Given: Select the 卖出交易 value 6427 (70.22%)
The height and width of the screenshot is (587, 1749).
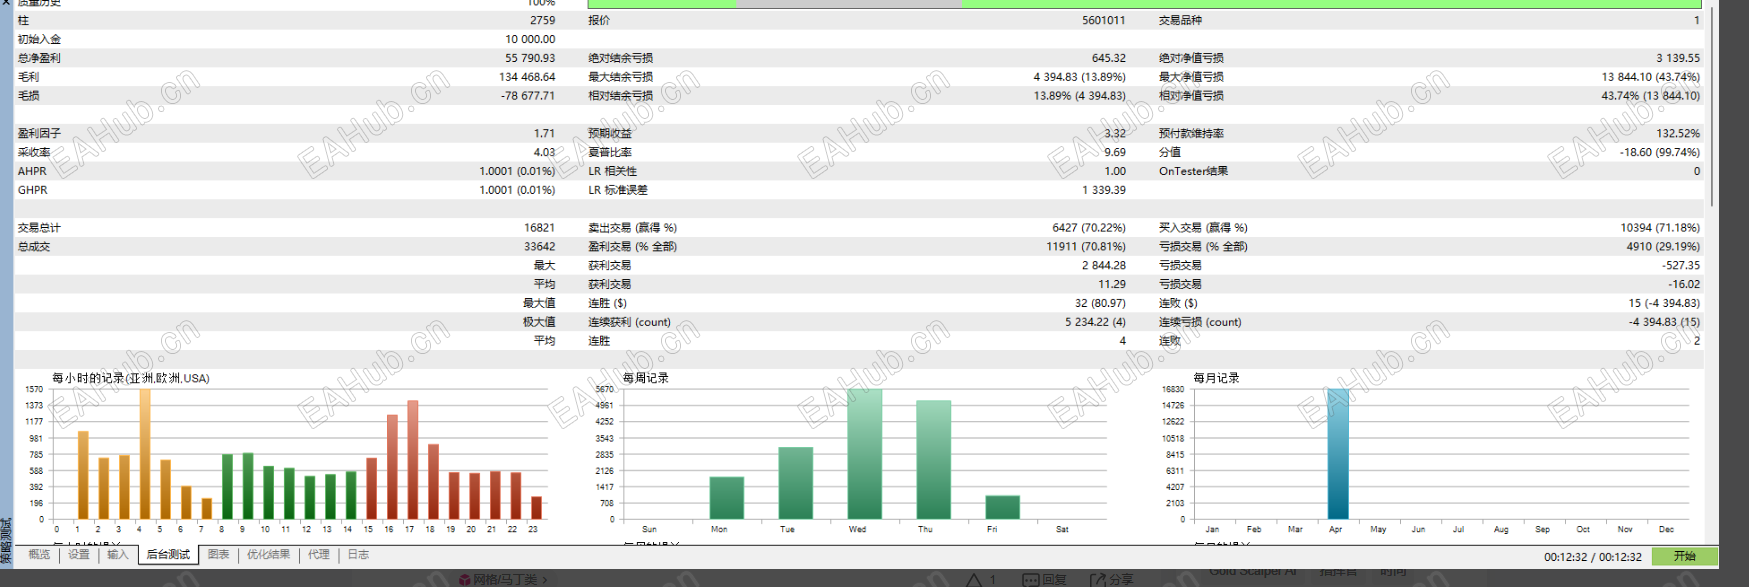Looking at the screenshot, I should coord(1089,228).
